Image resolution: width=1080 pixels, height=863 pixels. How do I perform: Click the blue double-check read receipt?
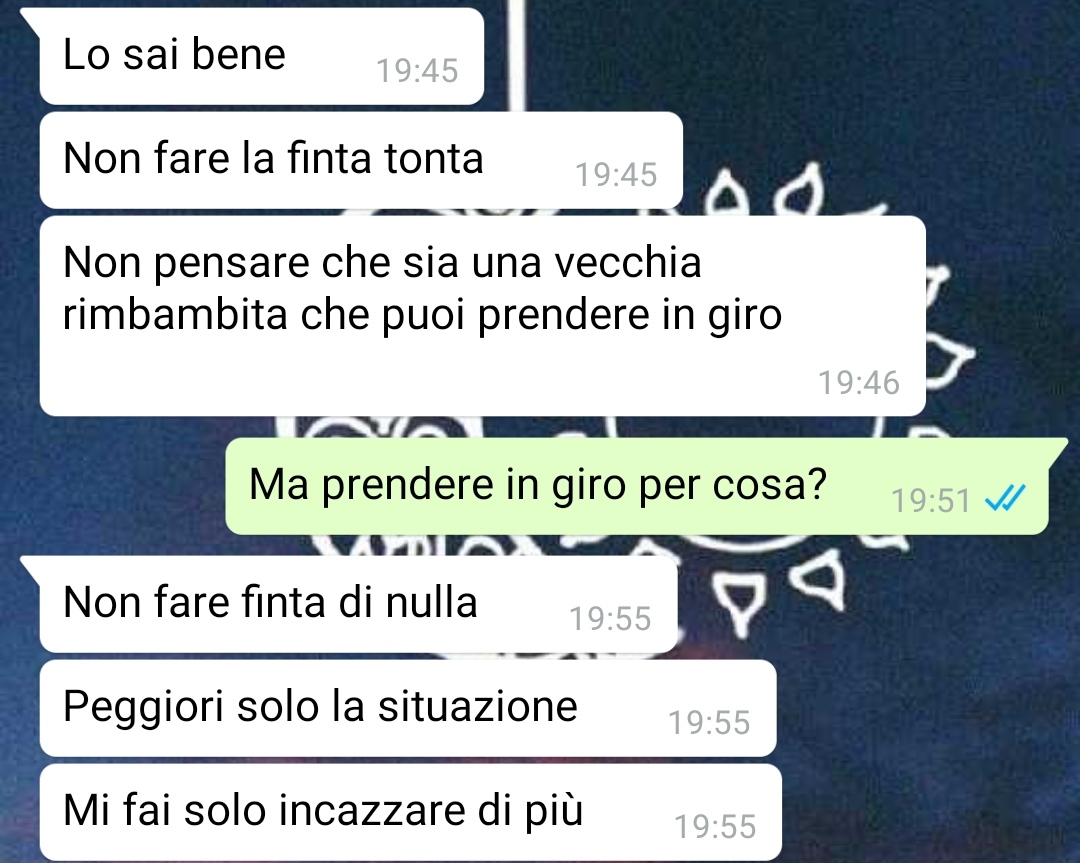tap(1006, 498)
